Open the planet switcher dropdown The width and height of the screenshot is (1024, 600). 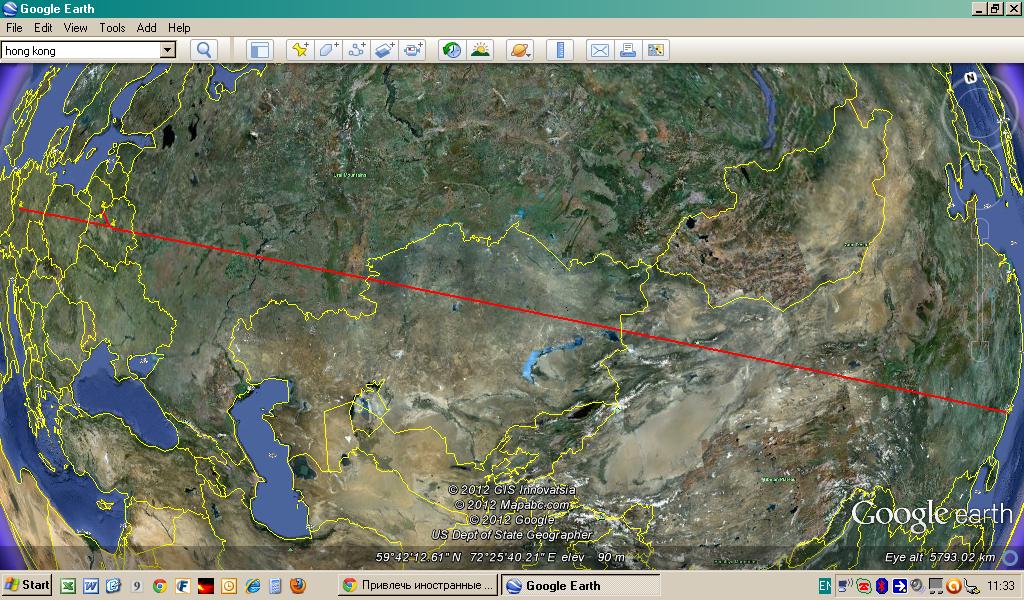pyautogui.click(x=520, y=50)
